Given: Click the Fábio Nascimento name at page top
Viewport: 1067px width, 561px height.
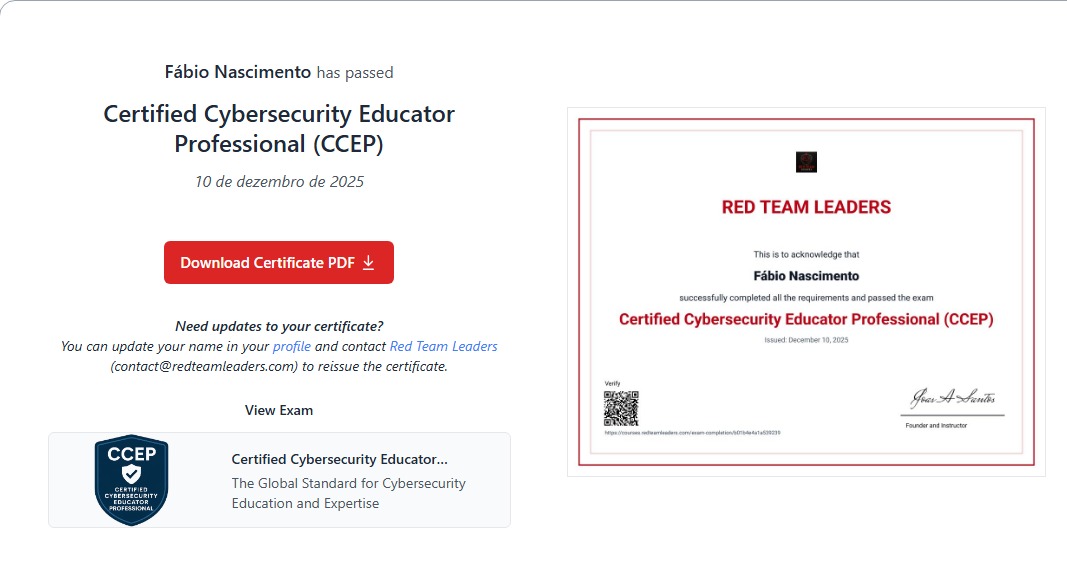Looking at the screenshot, I should (x=238, y=72).
